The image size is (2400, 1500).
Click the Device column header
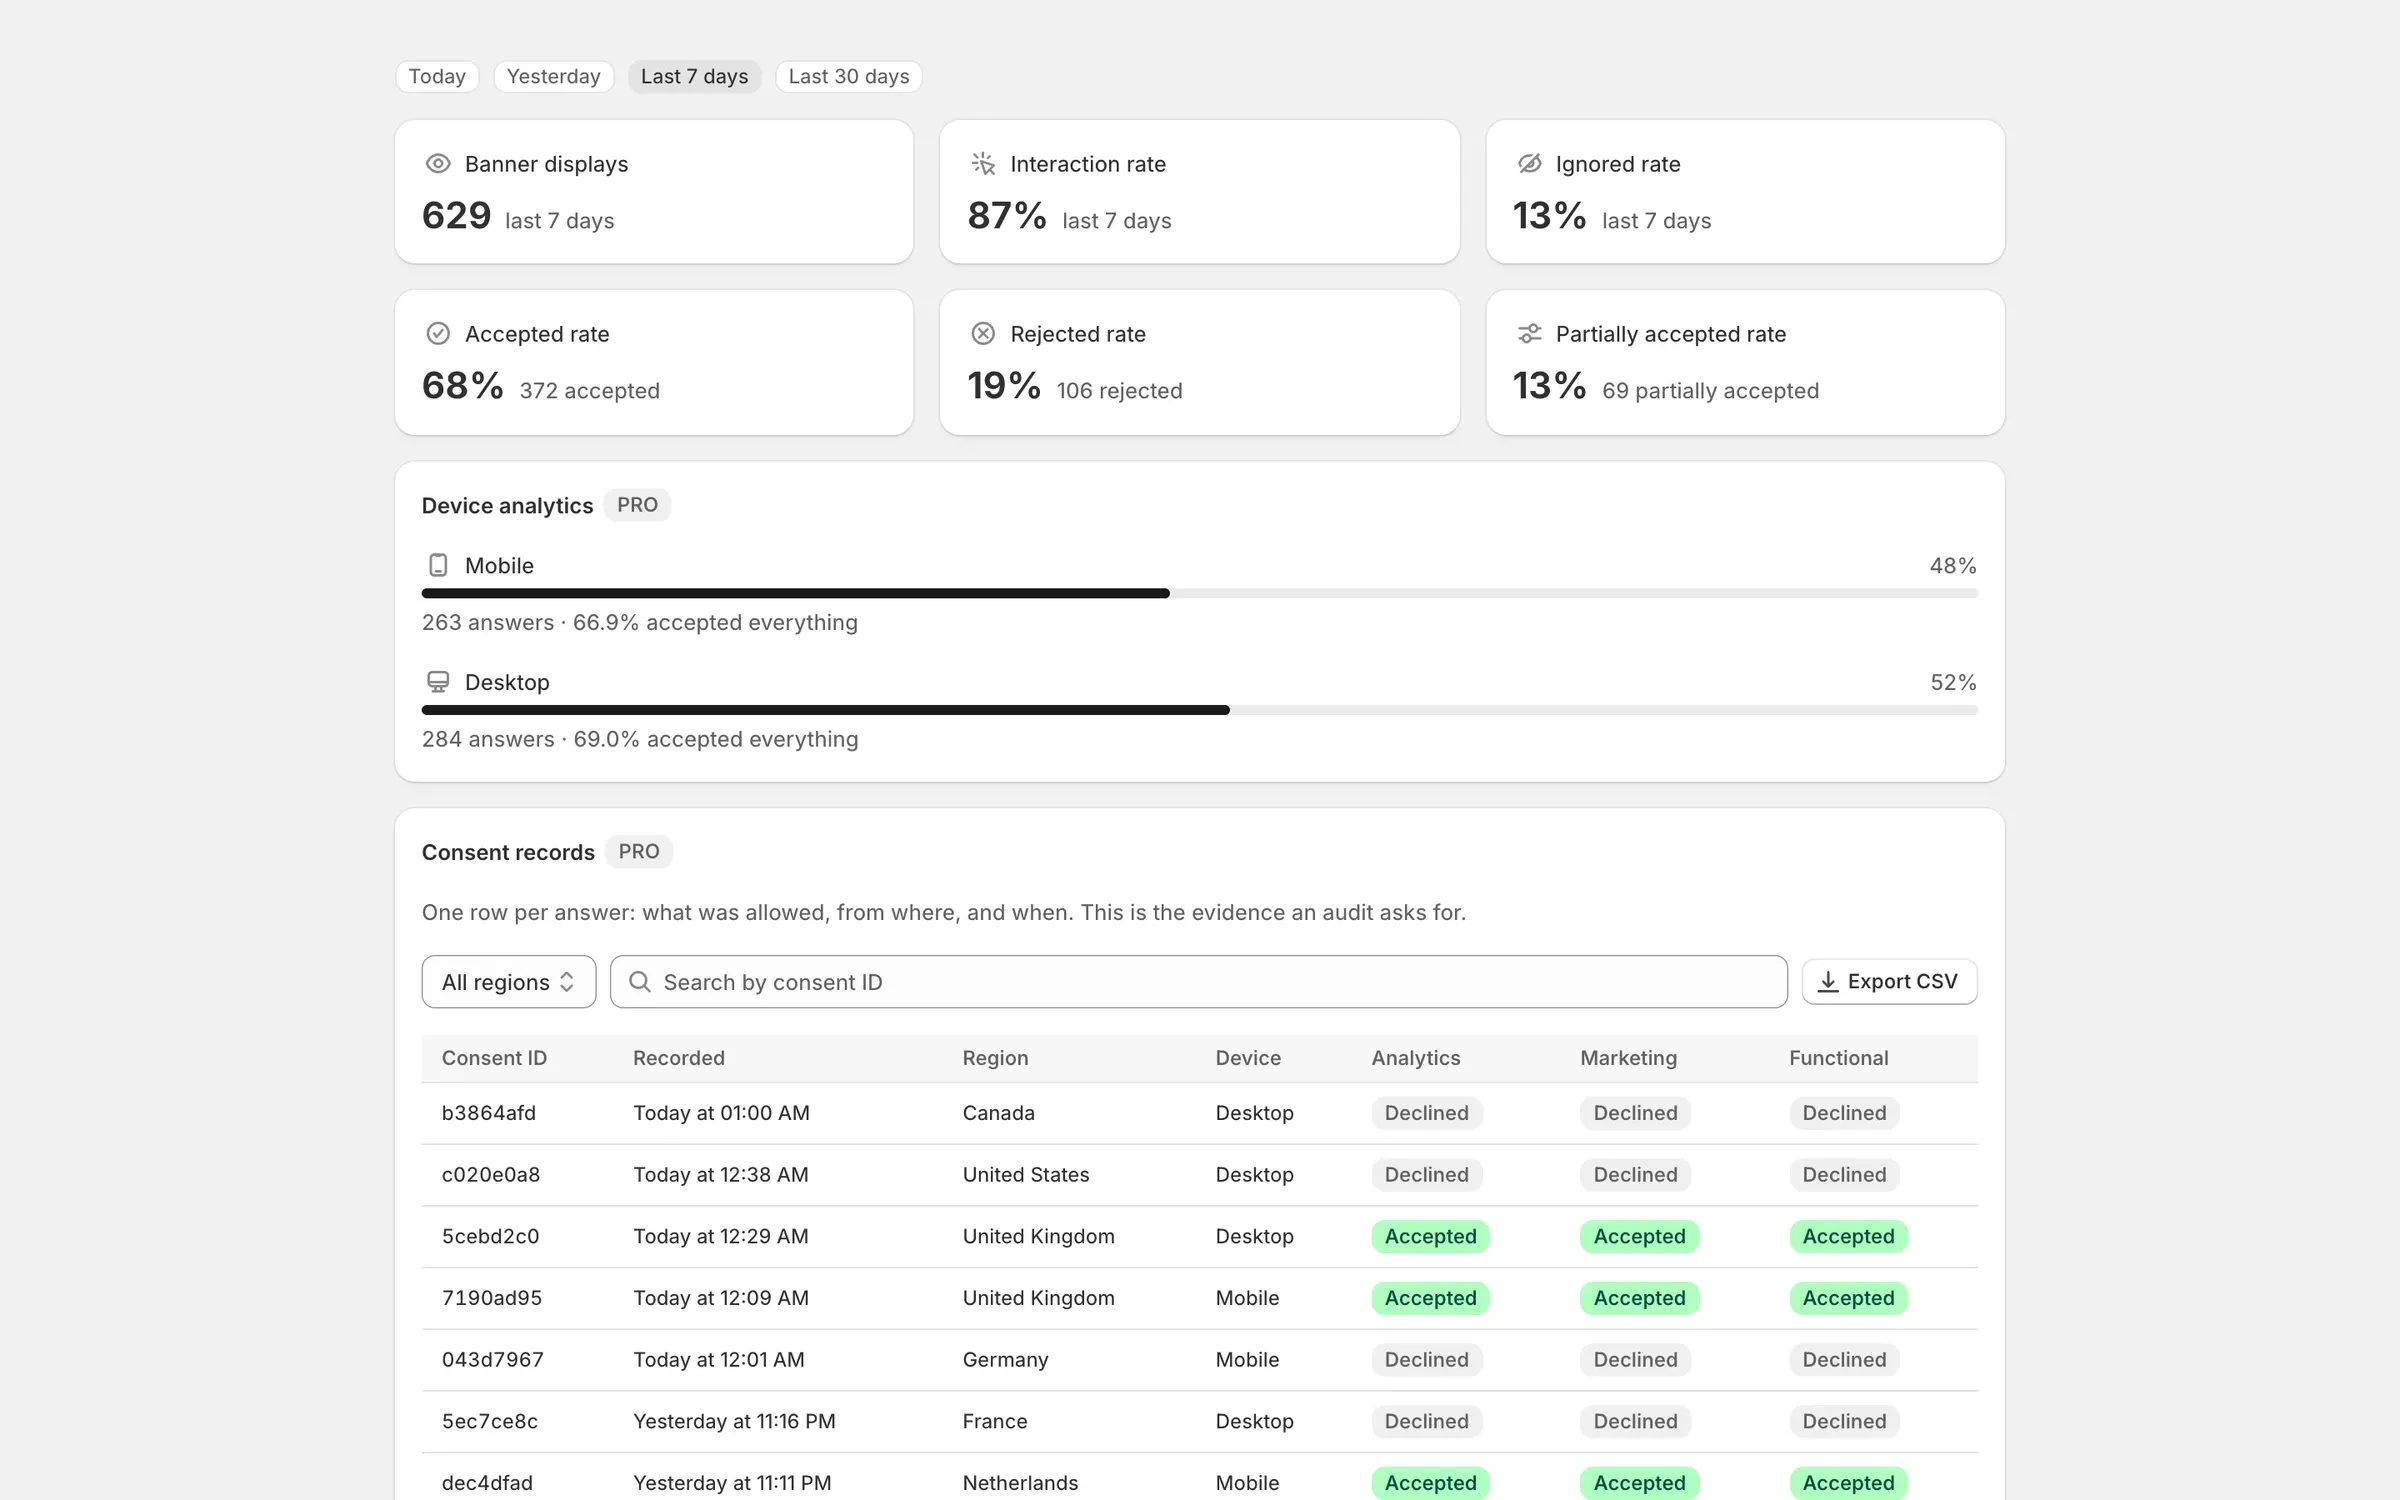(x=1248, y=1058)
